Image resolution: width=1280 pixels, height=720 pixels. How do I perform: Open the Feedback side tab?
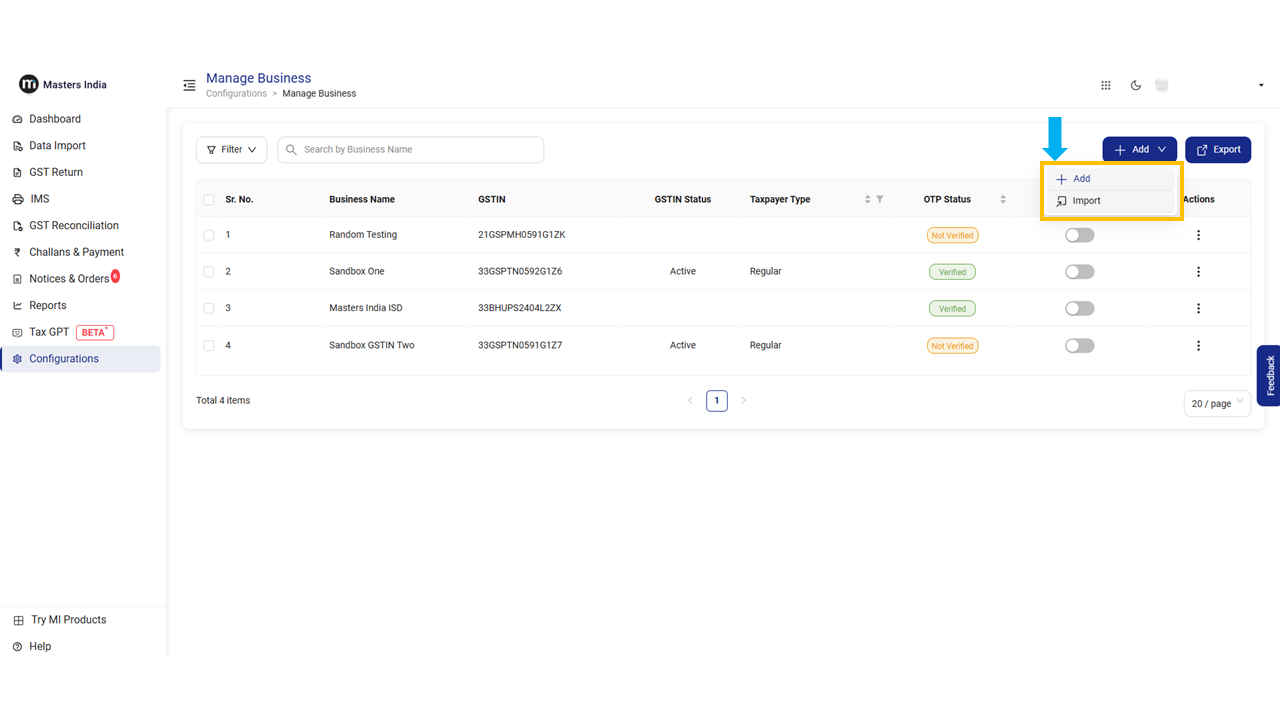pos(1269,375)
